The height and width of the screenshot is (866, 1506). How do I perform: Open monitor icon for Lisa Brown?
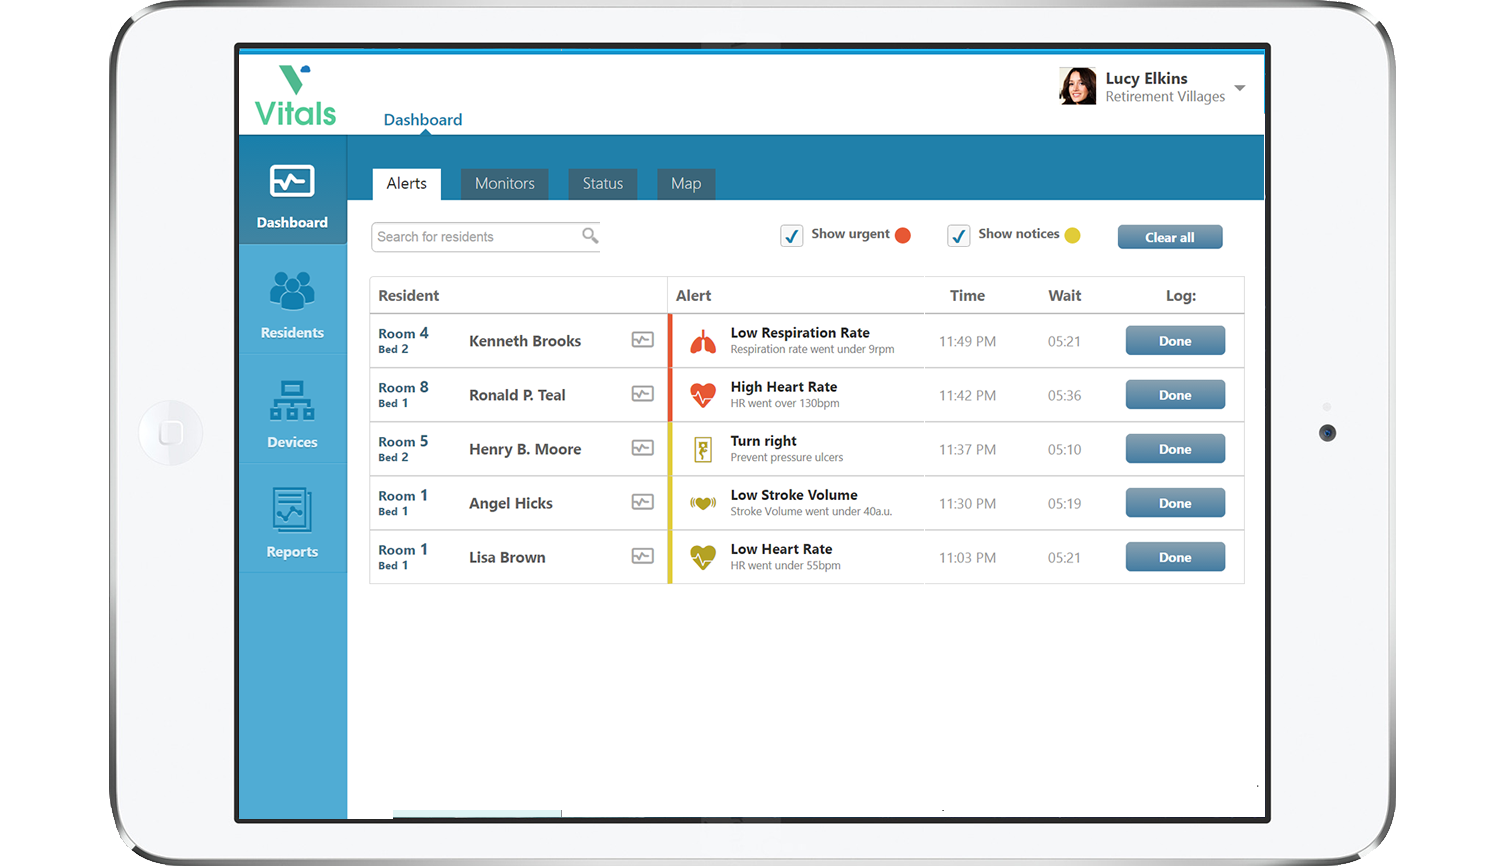click(x=643, y=556)
